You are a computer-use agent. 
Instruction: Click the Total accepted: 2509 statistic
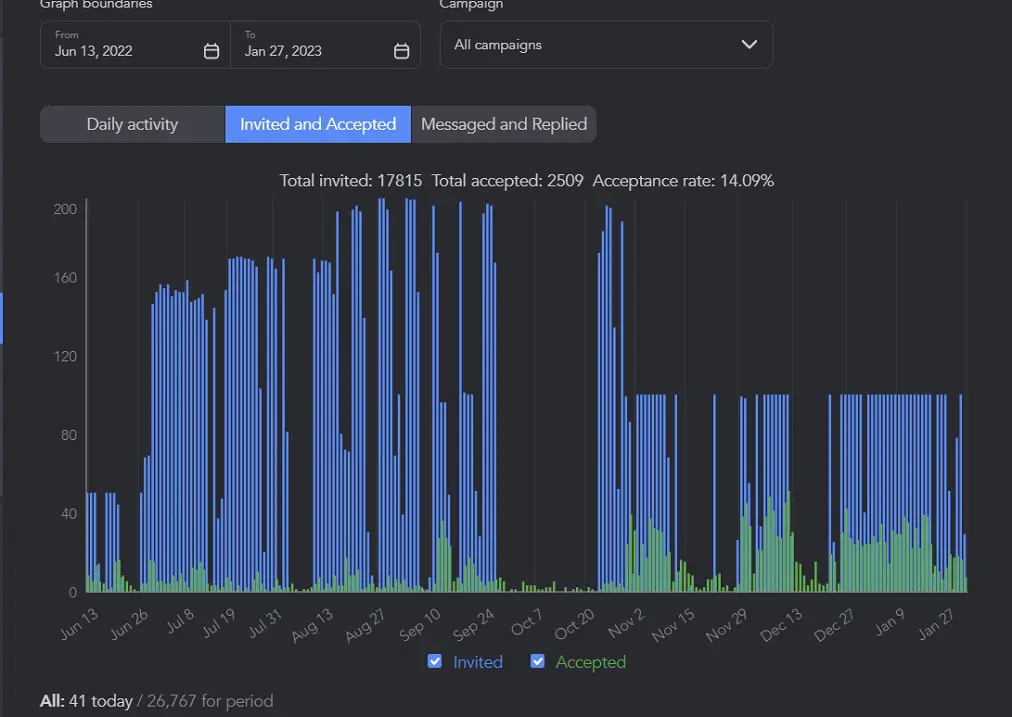click(x=508, y=181)
